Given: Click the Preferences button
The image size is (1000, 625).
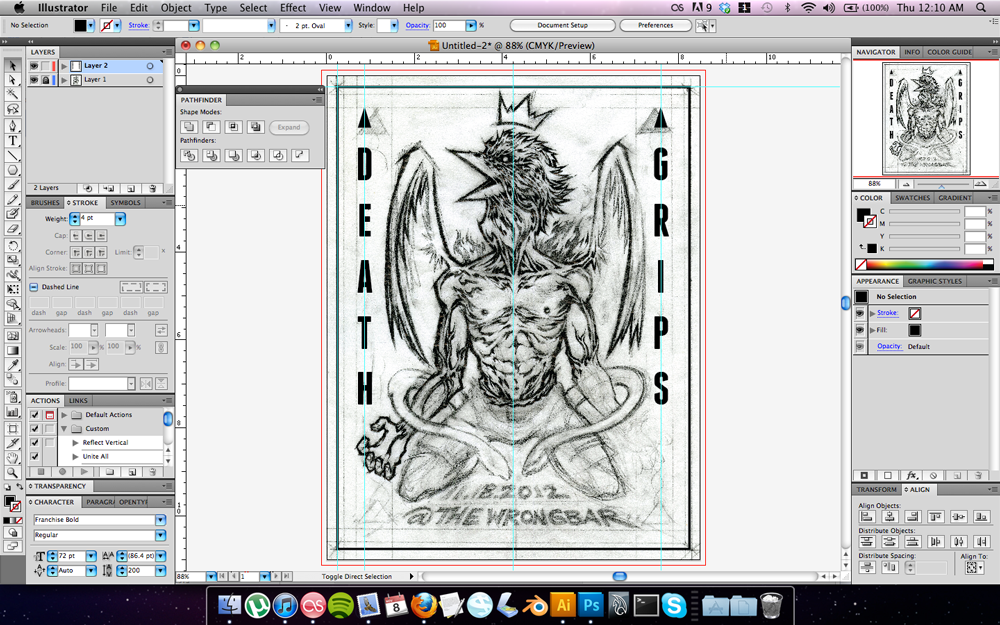Looking at the screenshot, I should [x=655, y=26].
